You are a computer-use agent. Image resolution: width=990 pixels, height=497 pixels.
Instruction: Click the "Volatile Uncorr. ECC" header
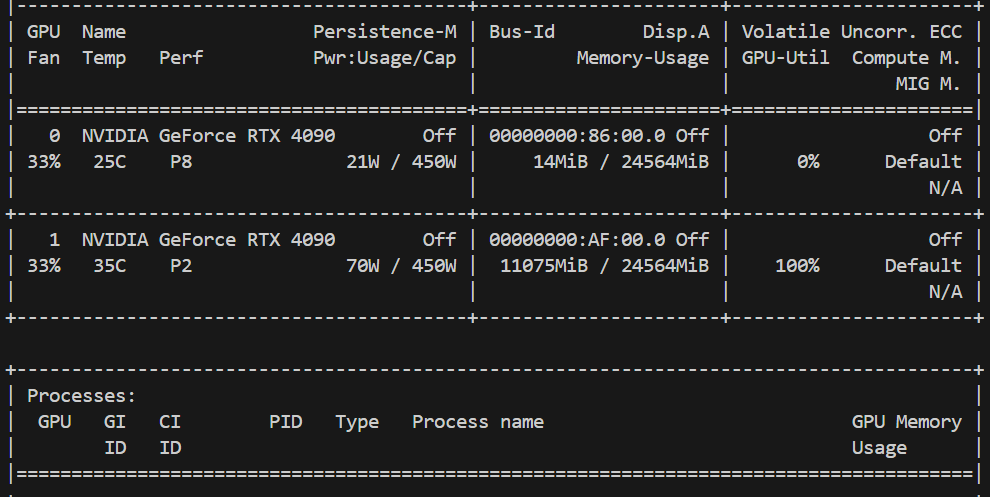coord(852,32)
